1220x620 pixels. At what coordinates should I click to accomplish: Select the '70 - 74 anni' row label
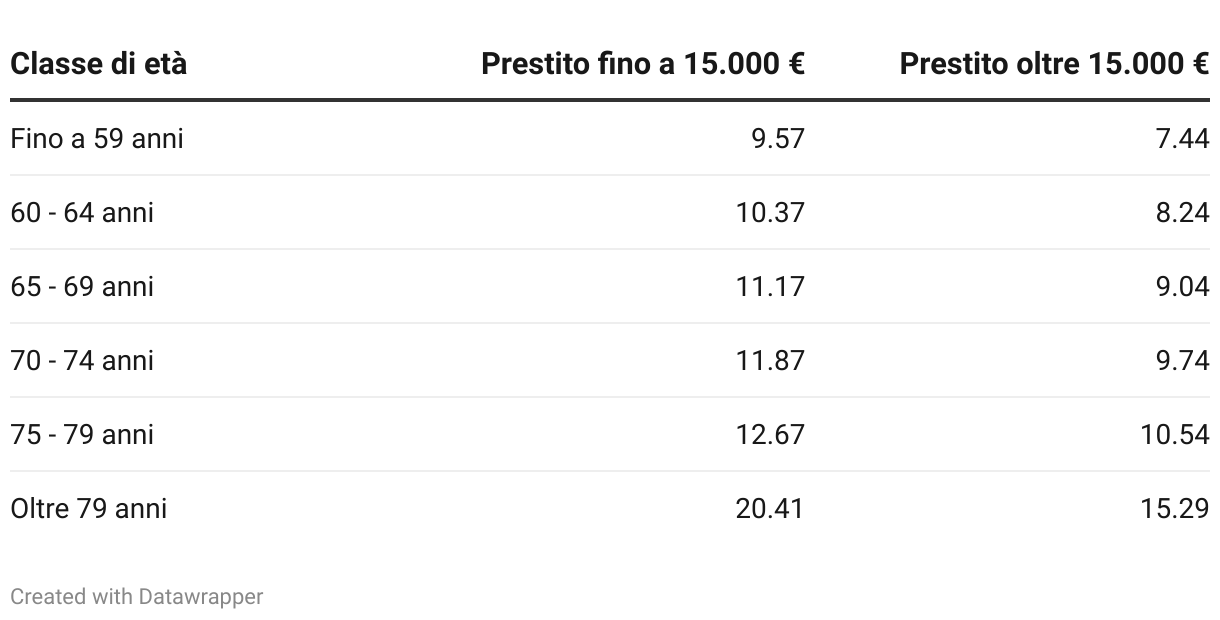click(82, 360)
